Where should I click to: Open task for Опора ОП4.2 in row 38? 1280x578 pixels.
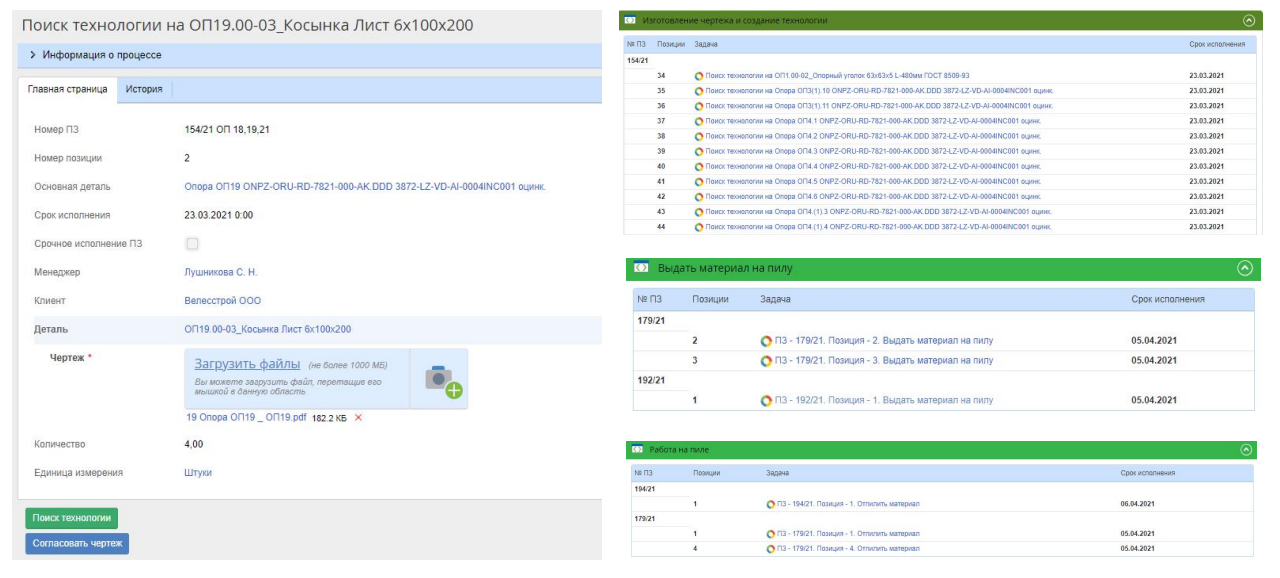click(873, 136)
